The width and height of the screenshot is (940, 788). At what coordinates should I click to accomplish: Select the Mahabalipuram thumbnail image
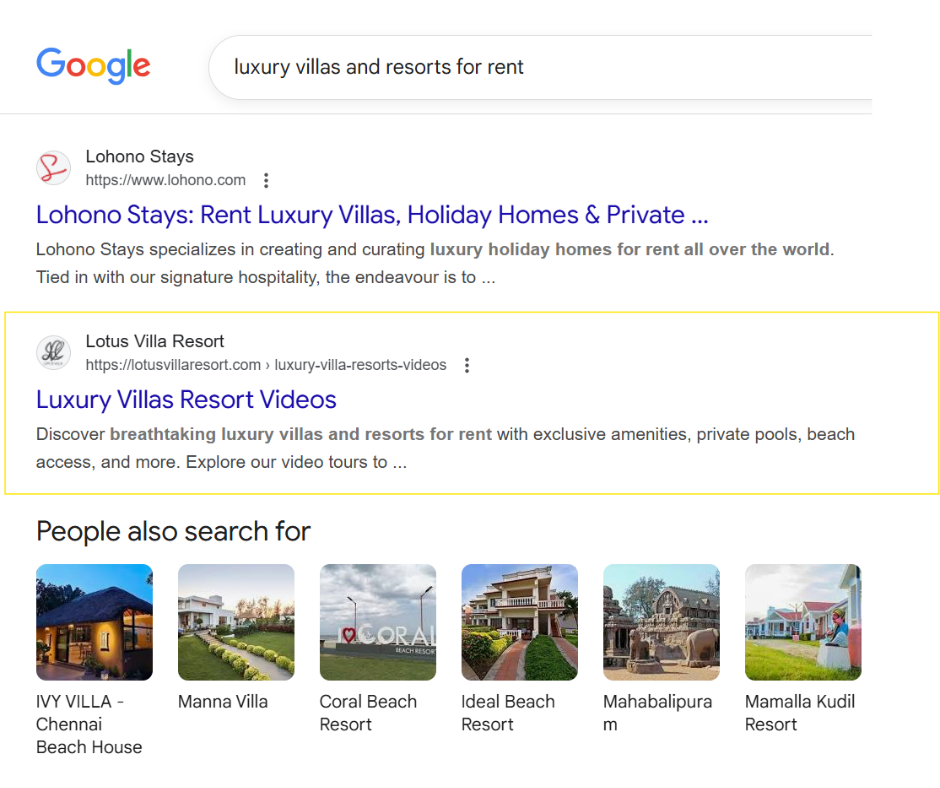click(x=661, y=622)
